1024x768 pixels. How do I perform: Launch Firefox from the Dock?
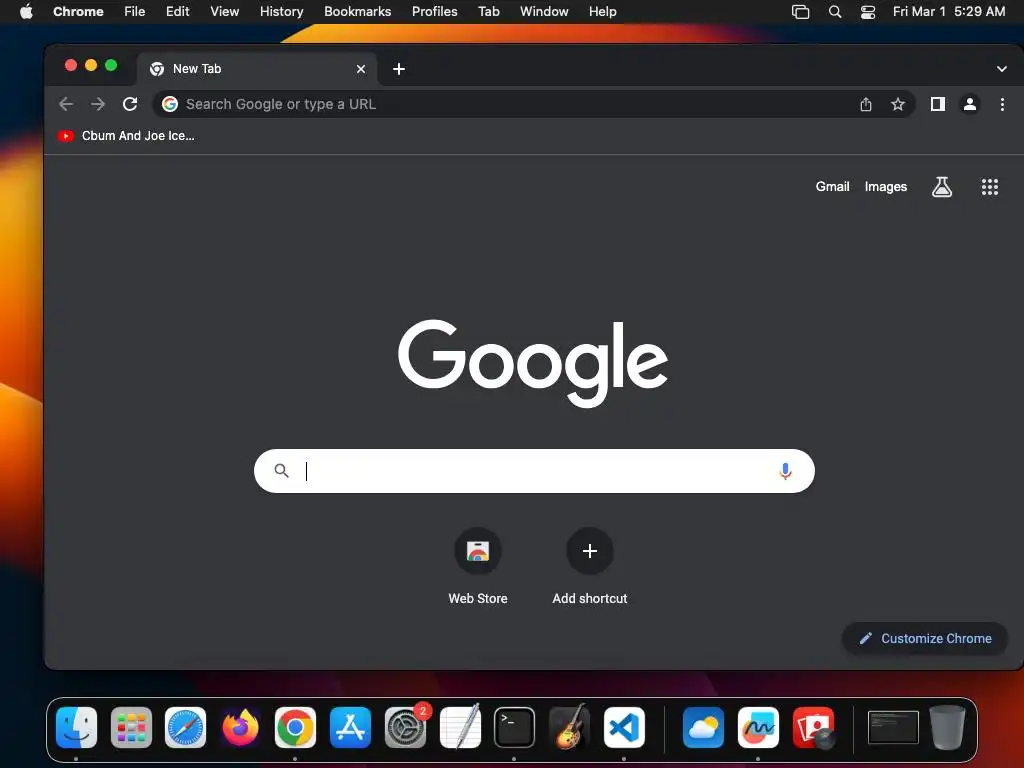(240, 727)
